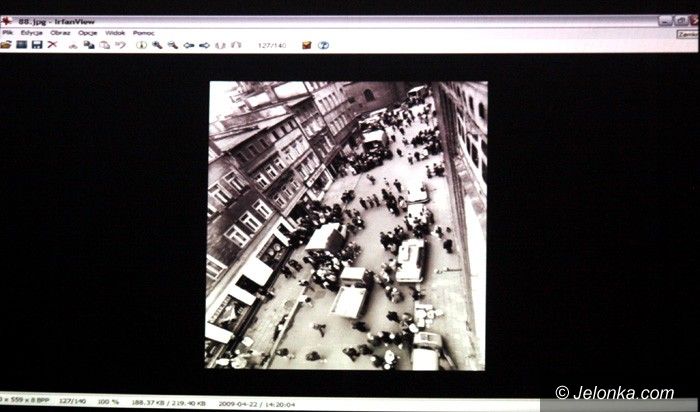This screenshot has height=412, width=700.
Task: Start slideshow using the toolbar icon
Action: pos(21,45)
